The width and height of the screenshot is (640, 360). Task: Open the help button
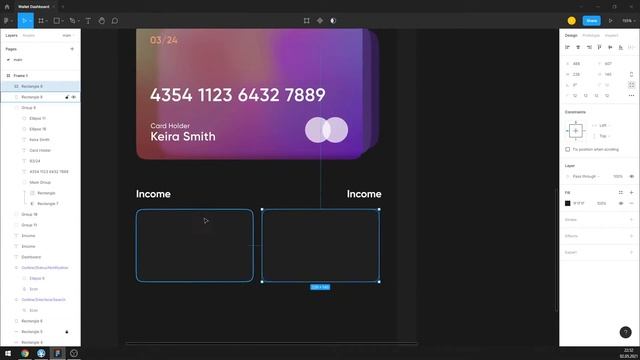(x=625, y=332)
